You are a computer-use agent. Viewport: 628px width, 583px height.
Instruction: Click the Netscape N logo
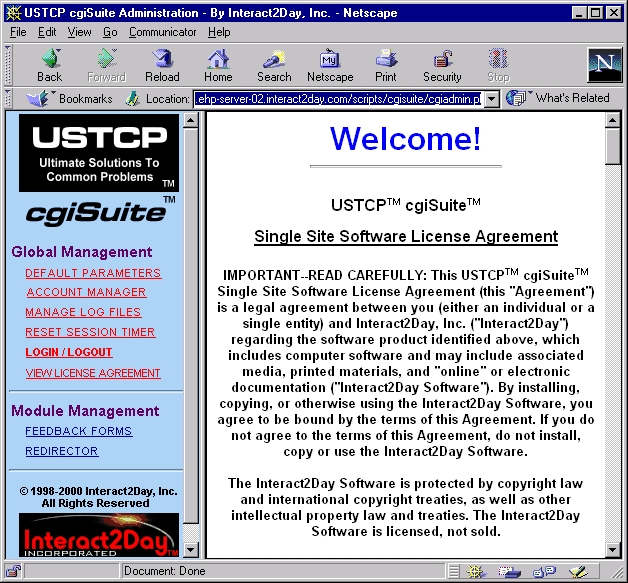tap(604, 65)
